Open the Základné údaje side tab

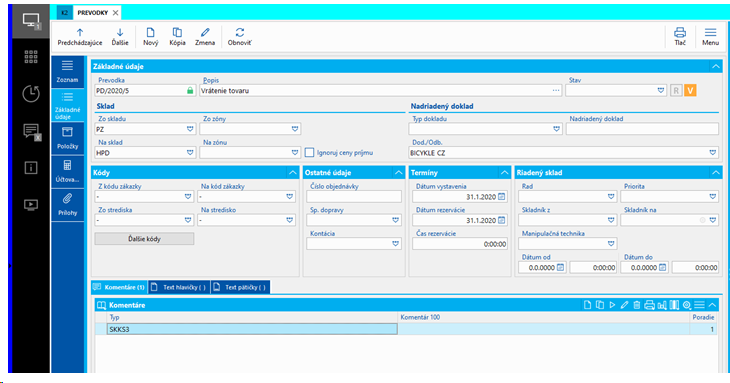68,105
